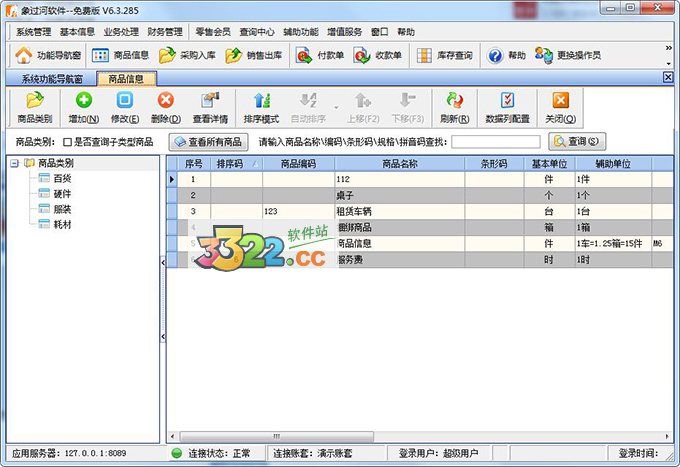
Task: Select the 百货 category in tree
Action: click(x=62, y=178)
